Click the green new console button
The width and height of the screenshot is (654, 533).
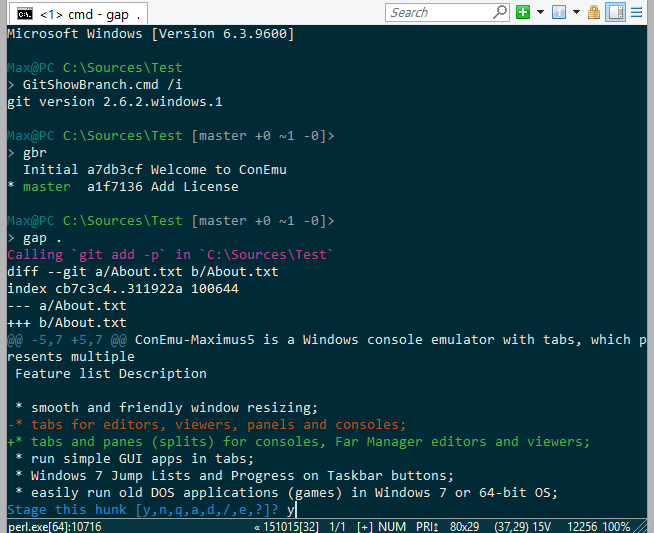click(523, 13)
